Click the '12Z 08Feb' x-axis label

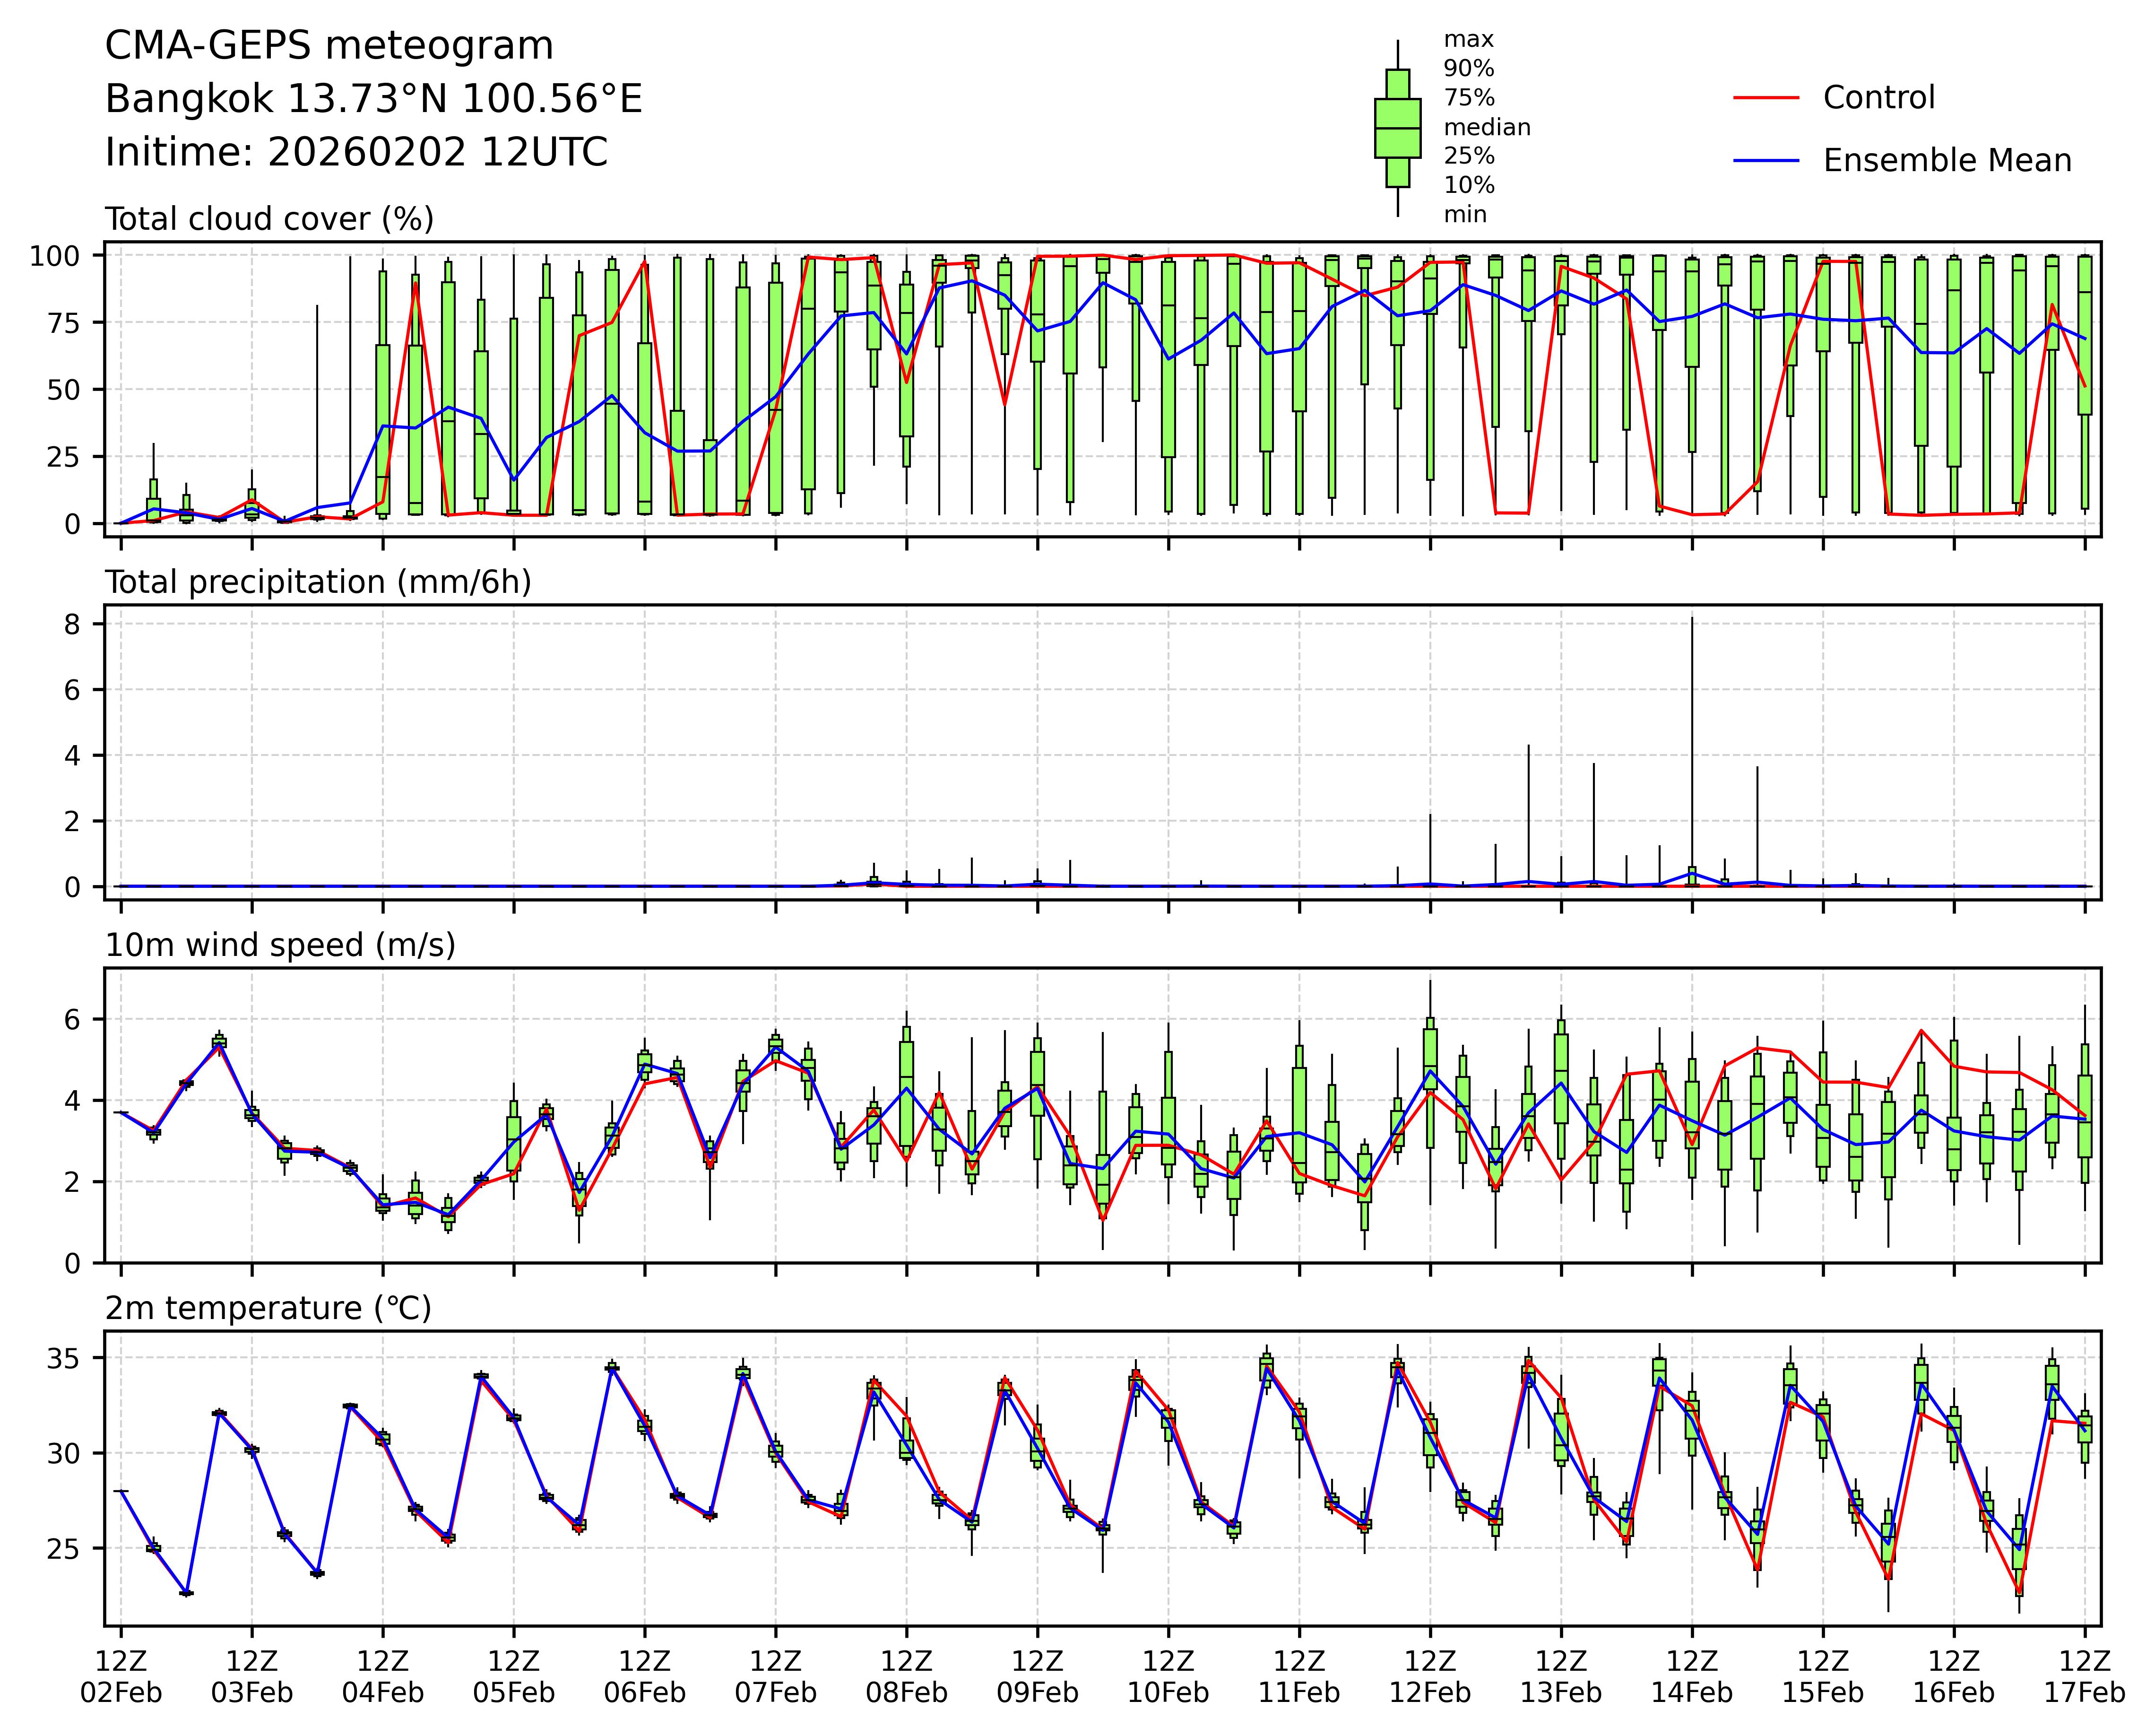tap(906, 1677)
